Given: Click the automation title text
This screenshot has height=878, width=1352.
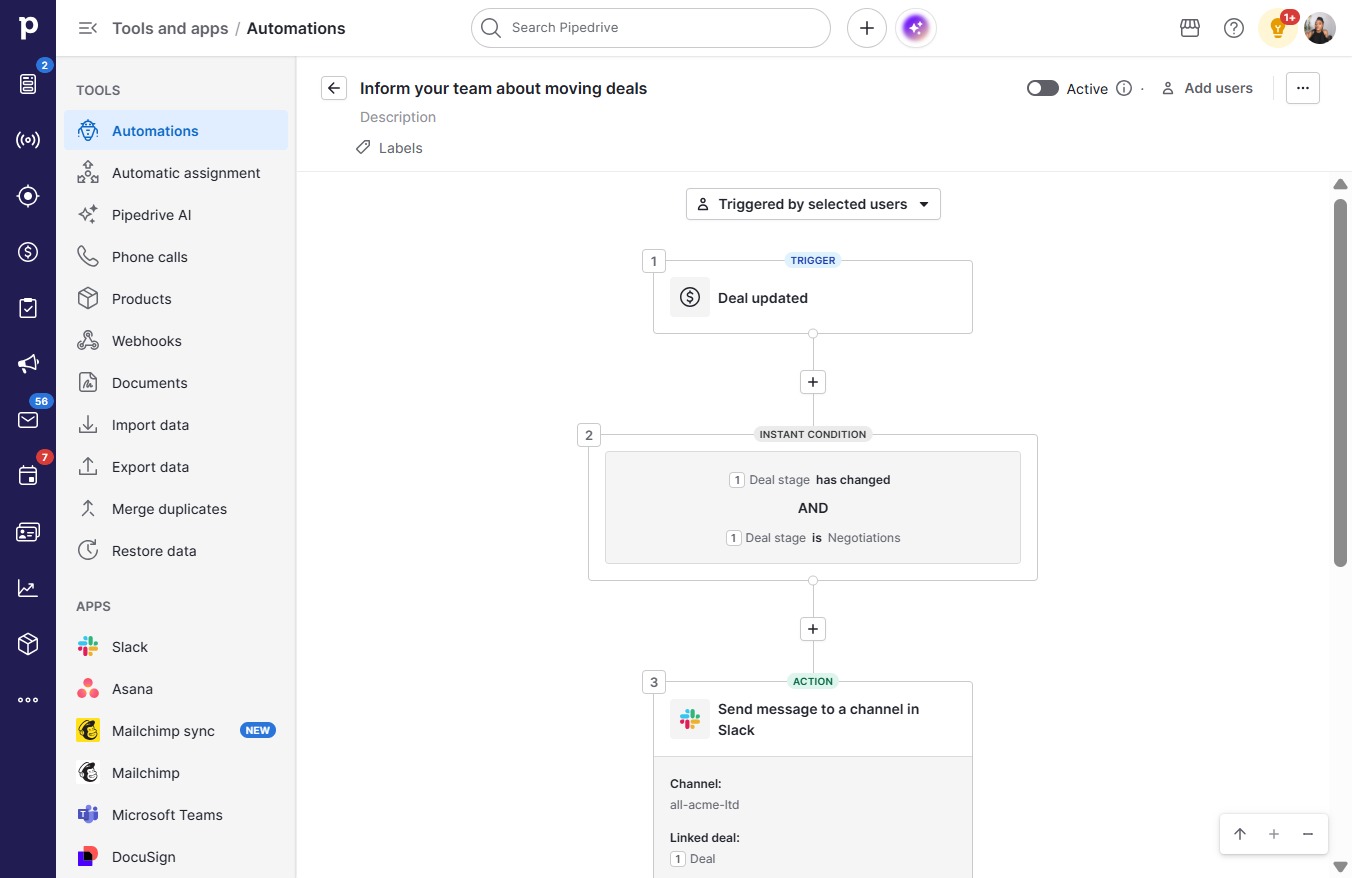Looking at the screenshot, I should [504, 88].
